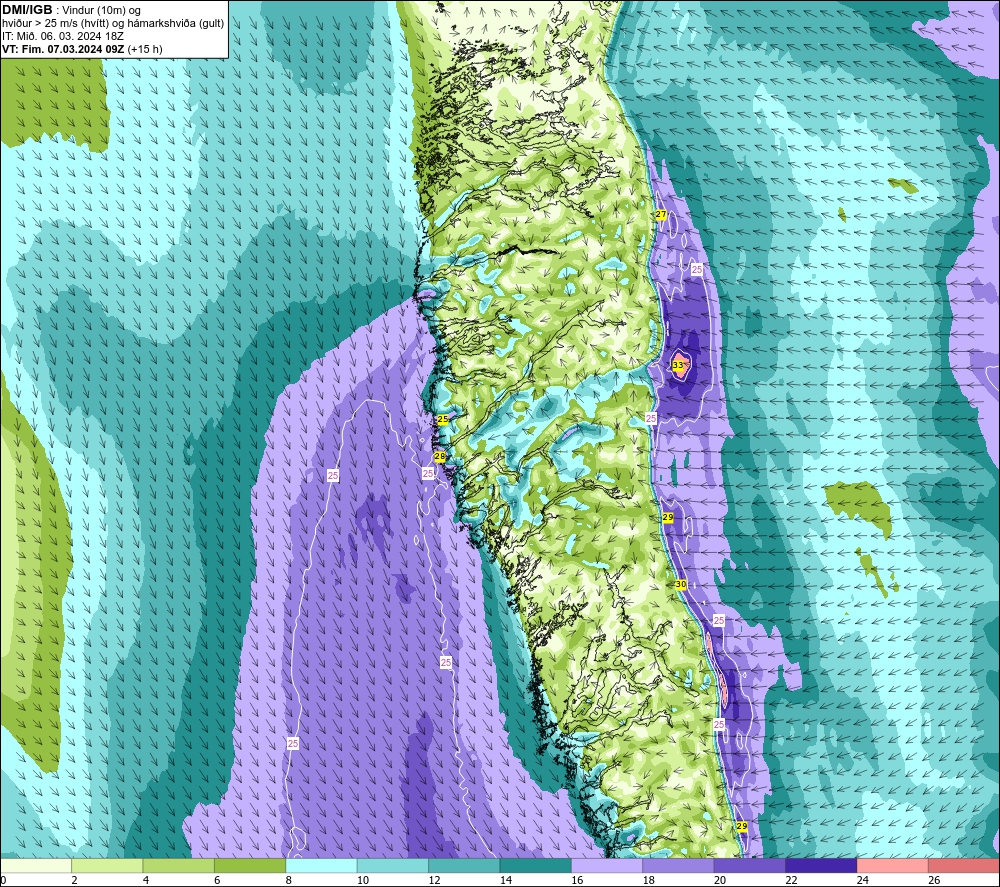Pick the green 4–6 m/s legend swatch
Screen dimensions: 1000x887
(x=179, y=866)
